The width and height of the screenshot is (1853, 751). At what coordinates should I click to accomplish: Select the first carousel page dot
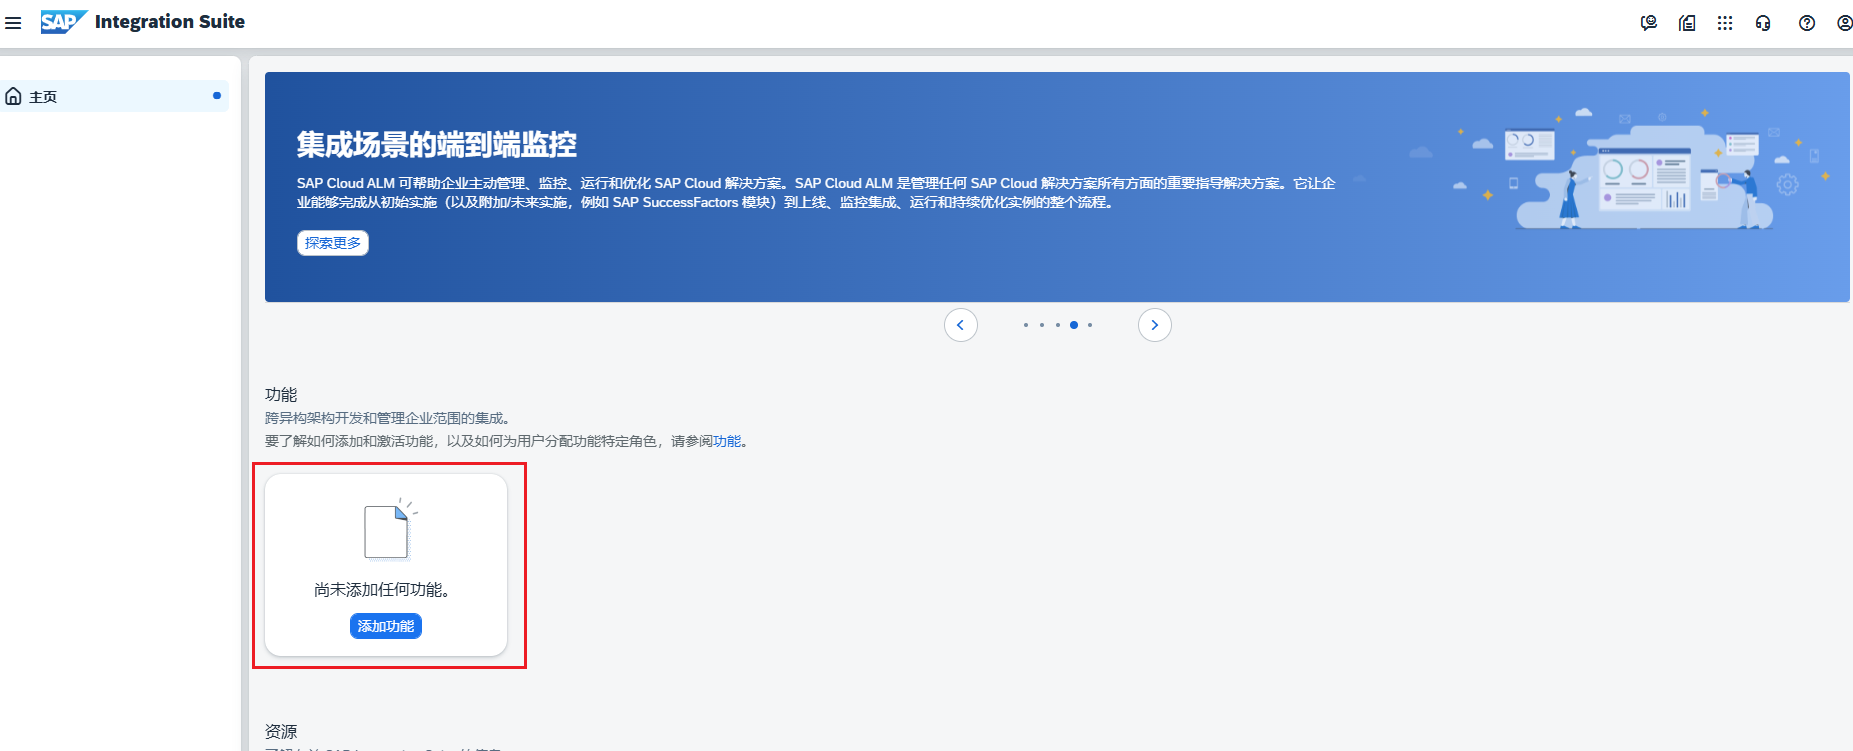1026,325
